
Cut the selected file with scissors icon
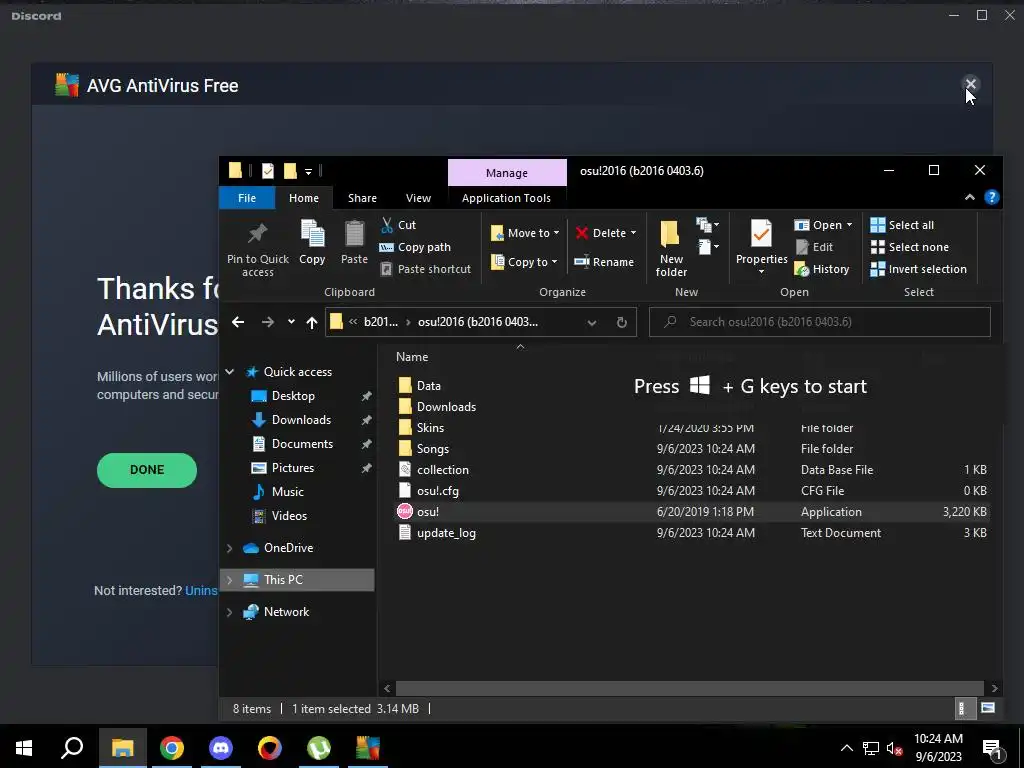tap(399, 225)
